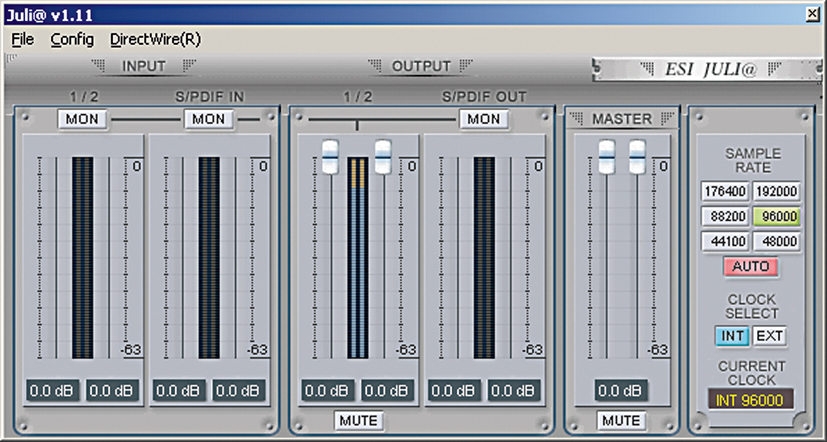Click the MASTER section label

coord(622,119)
